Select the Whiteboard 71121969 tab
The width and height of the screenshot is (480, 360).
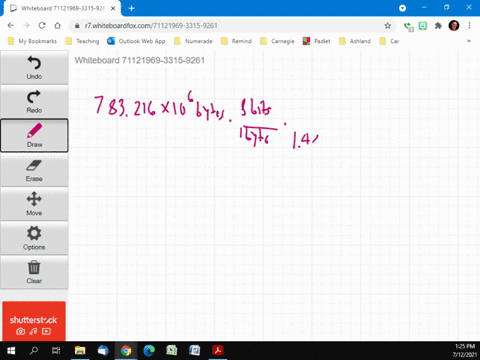click(x=63, y=8)
